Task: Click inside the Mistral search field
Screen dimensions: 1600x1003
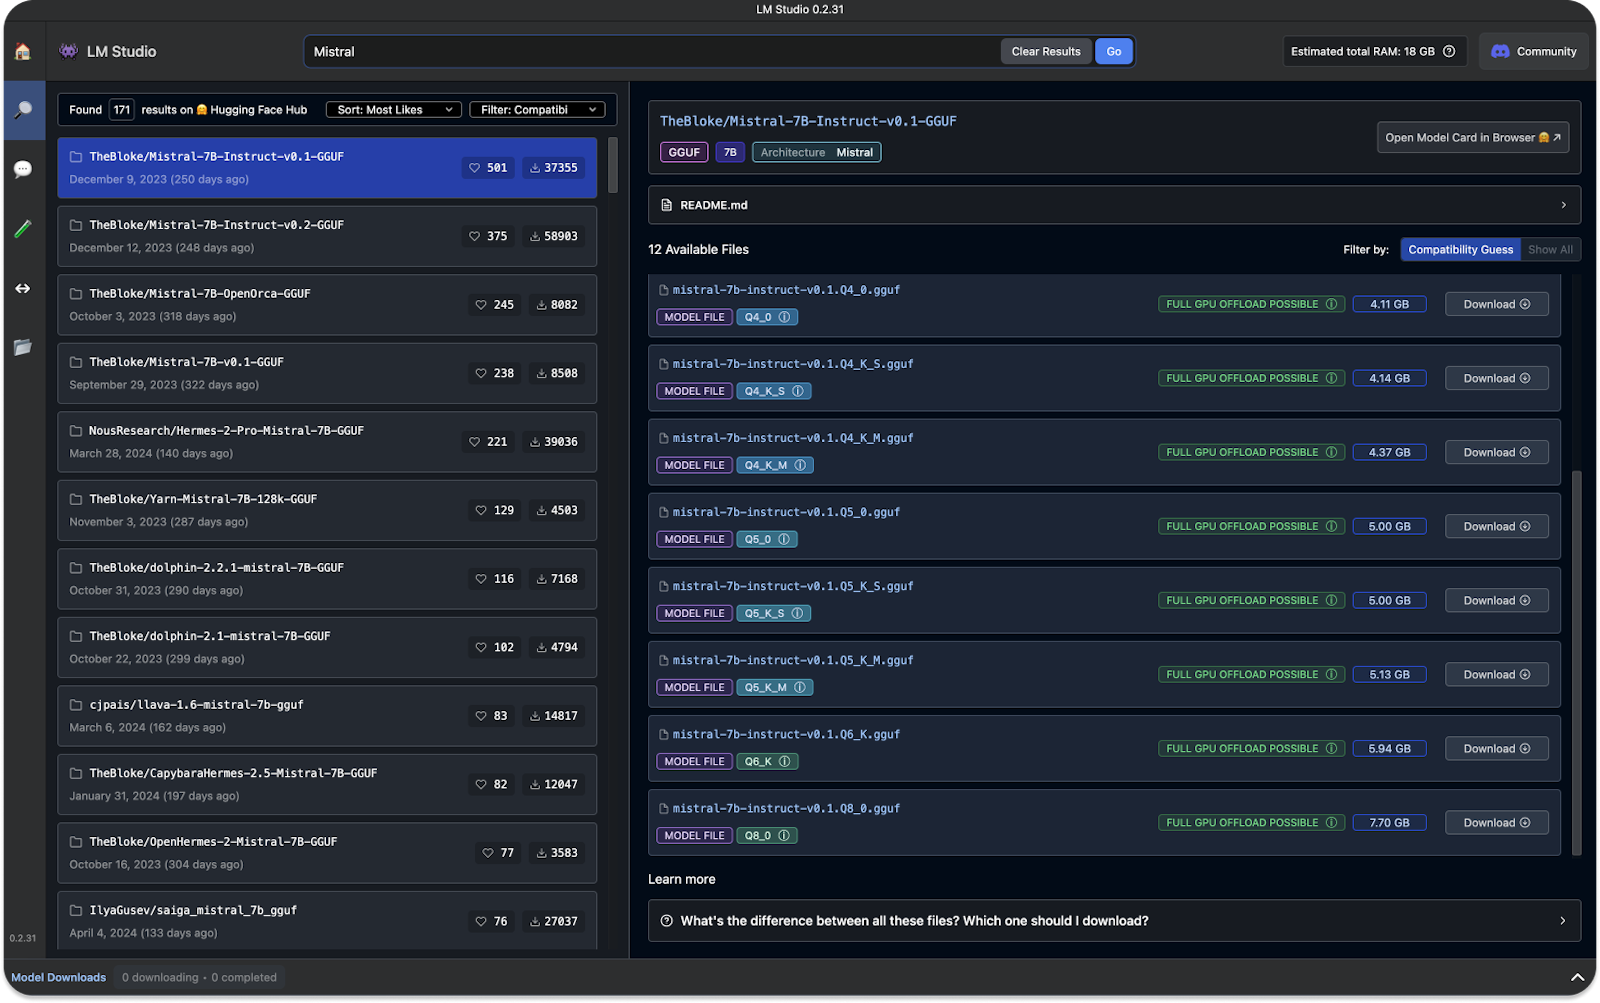Action: (650, 51)
